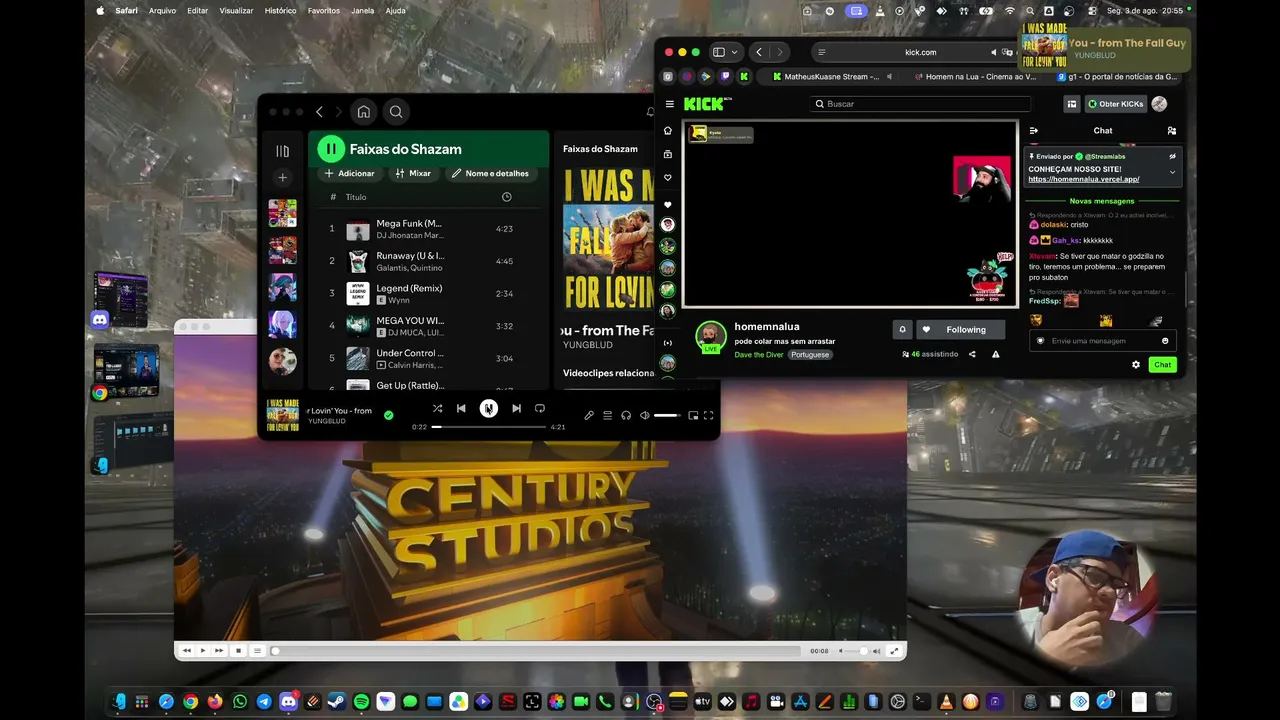The height and width of the screenshot is (720, 1280).
Task: Collapse the Kick chat panel
Action: pos(1034,130)
